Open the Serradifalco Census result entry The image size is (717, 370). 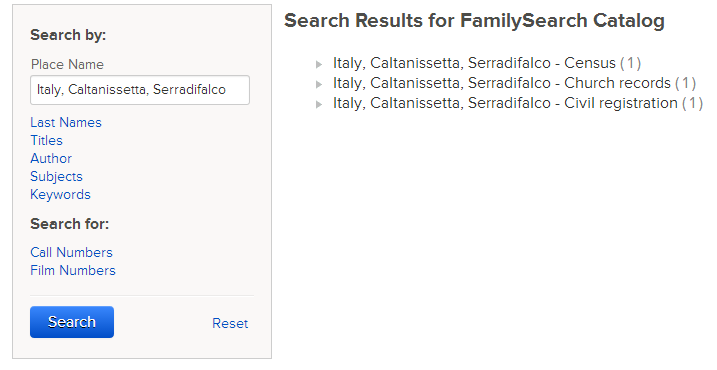click(x=487, y=63)
